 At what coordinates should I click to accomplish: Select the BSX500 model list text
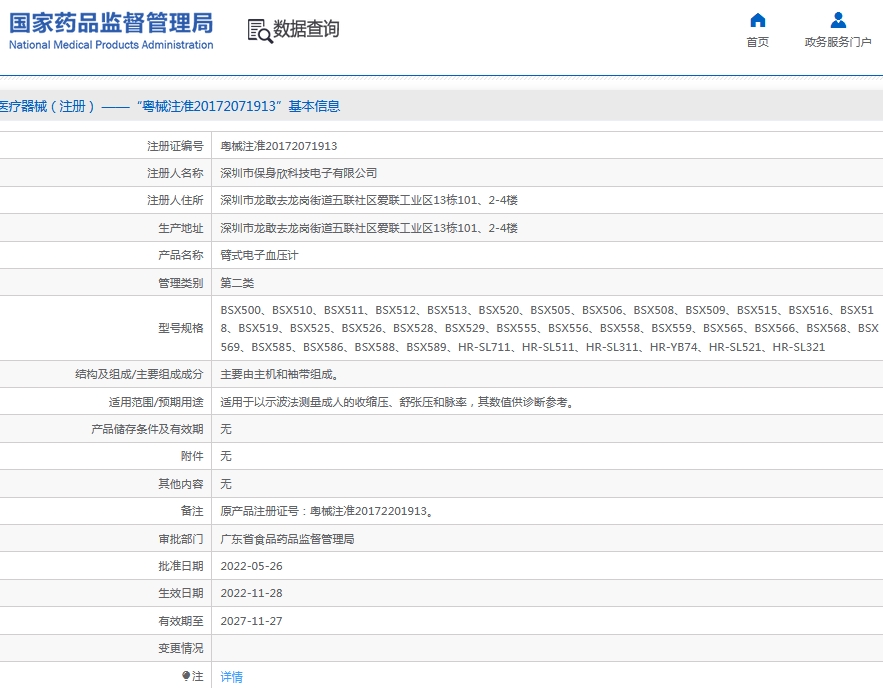pyautogui.click(x=549, y=328)
